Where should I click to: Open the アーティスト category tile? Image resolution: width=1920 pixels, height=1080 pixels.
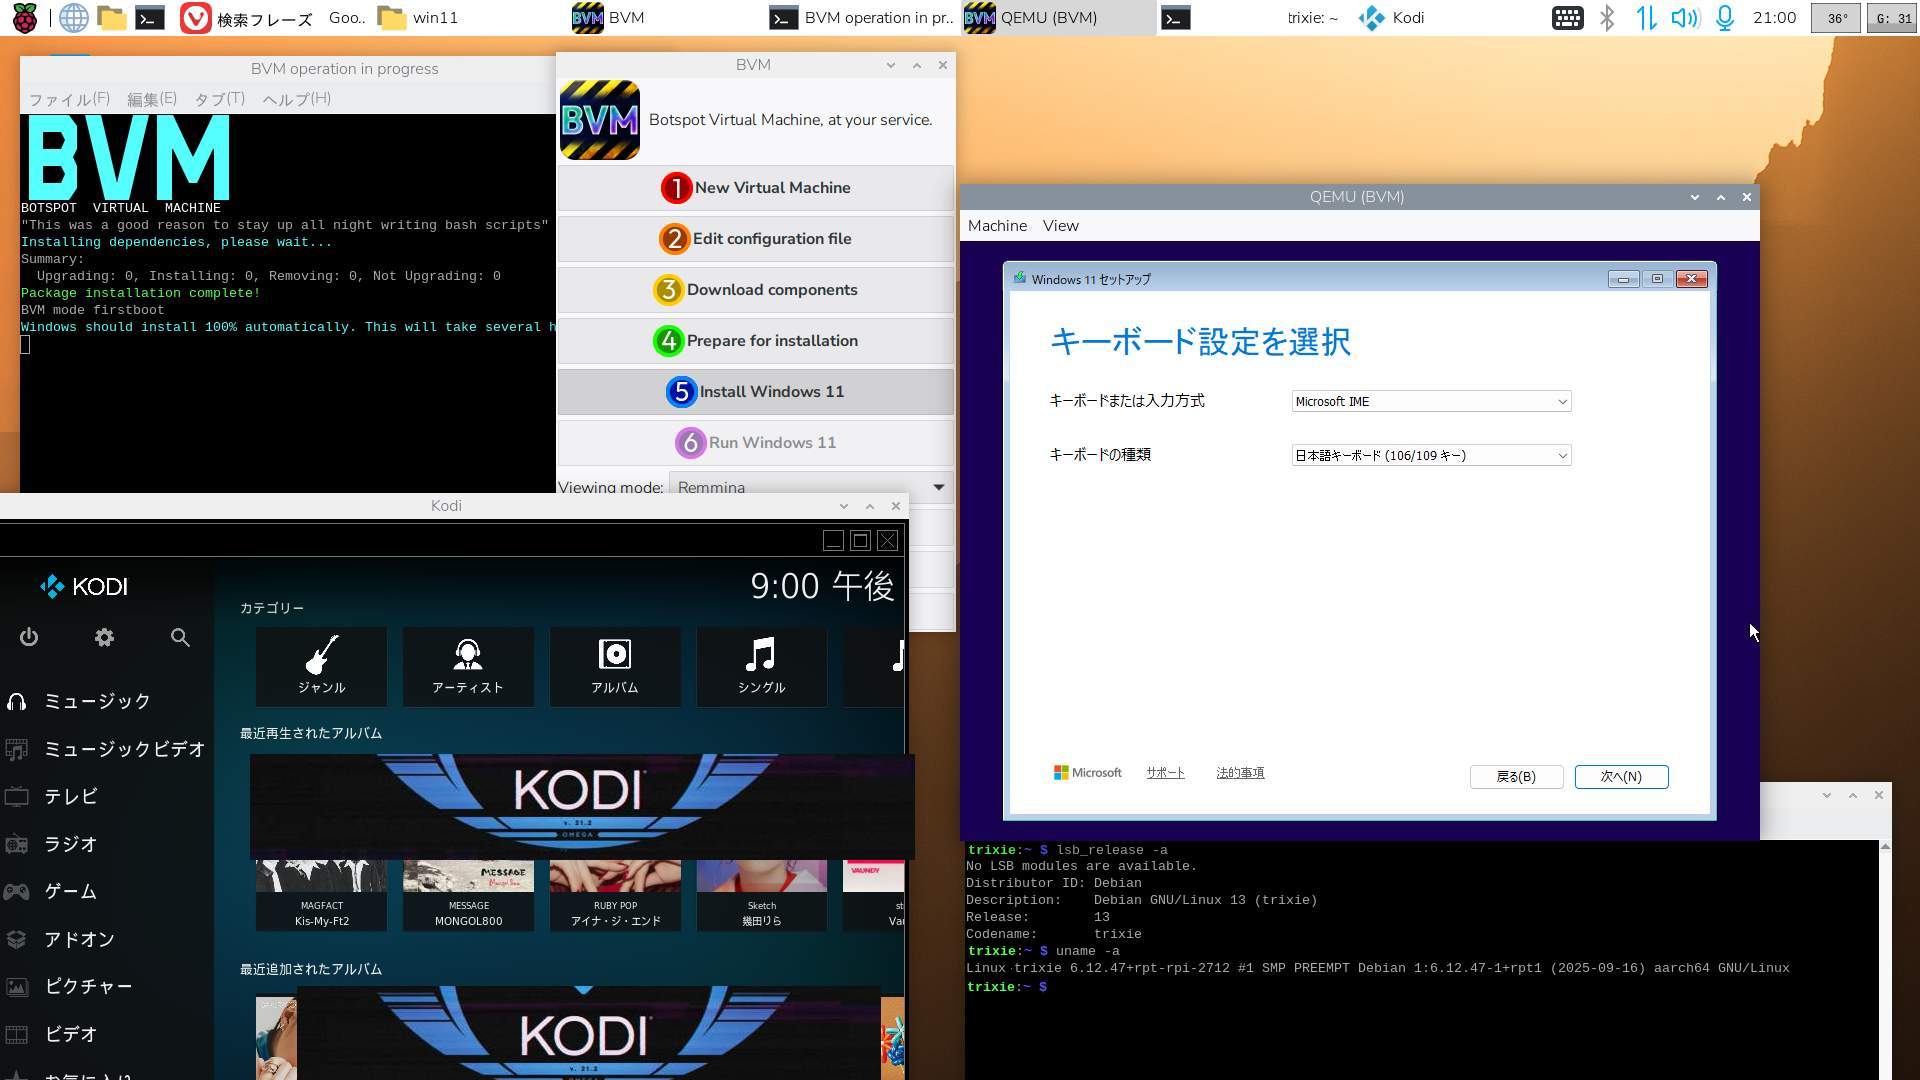pyautogui.click(x=468, y=666)
